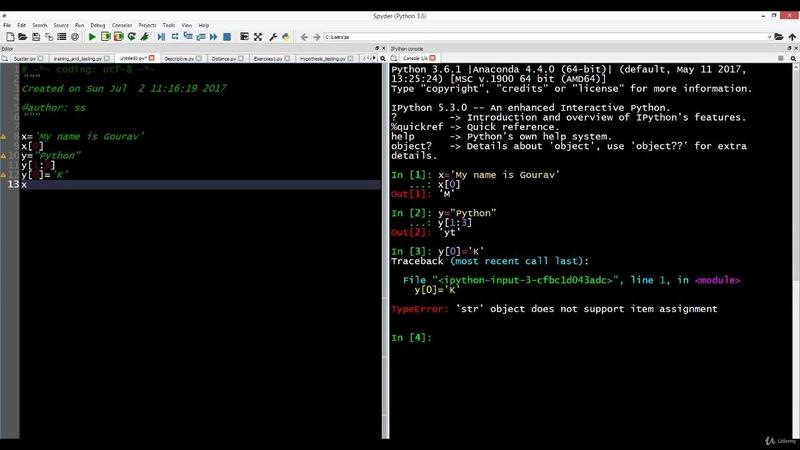Open the PYTHONPATH manager icon
Image resolution: width=800 pixels, height=450 pixels.
click(x=286, y=37)
